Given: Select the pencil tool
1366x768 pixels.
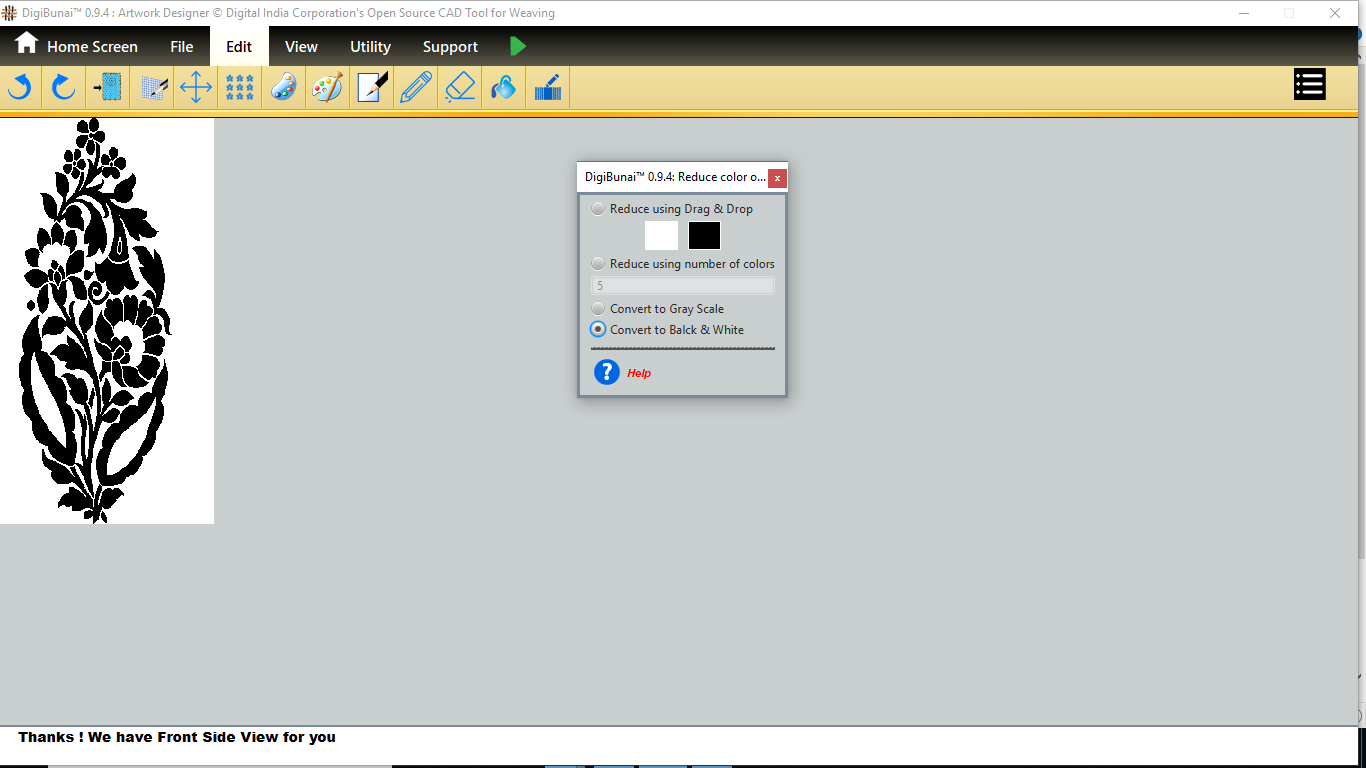Looking at the screenshot, I should click(416, 88).
